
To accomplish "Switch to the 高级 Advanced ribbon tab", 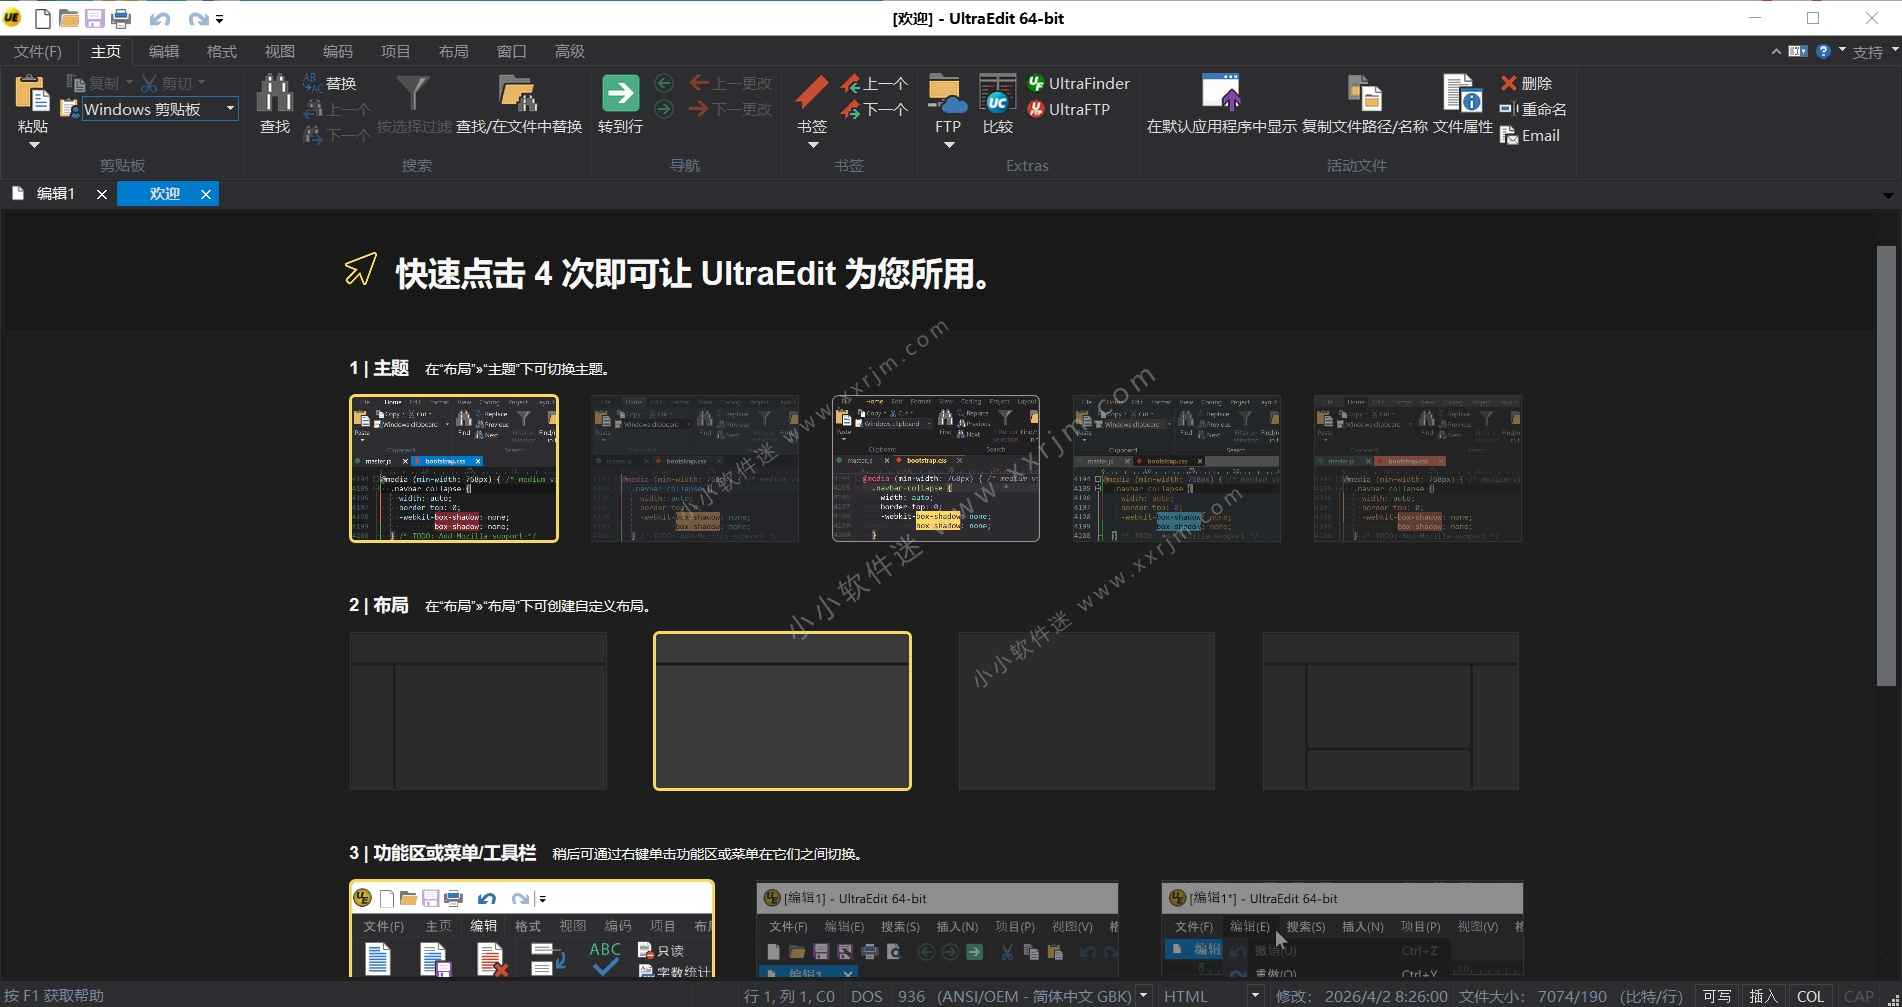I will tap(570, 51).
